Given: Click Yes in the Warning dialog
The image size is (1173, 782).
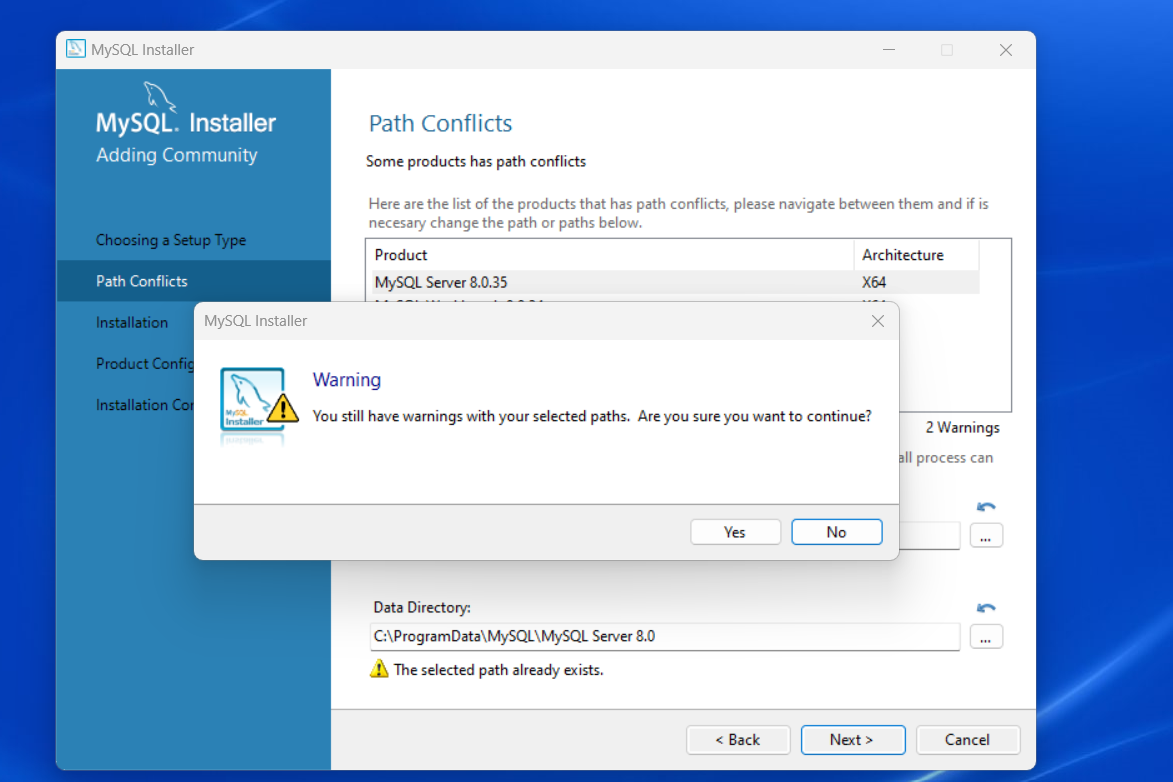Looking at the screenshot, I should coord(735,532).
